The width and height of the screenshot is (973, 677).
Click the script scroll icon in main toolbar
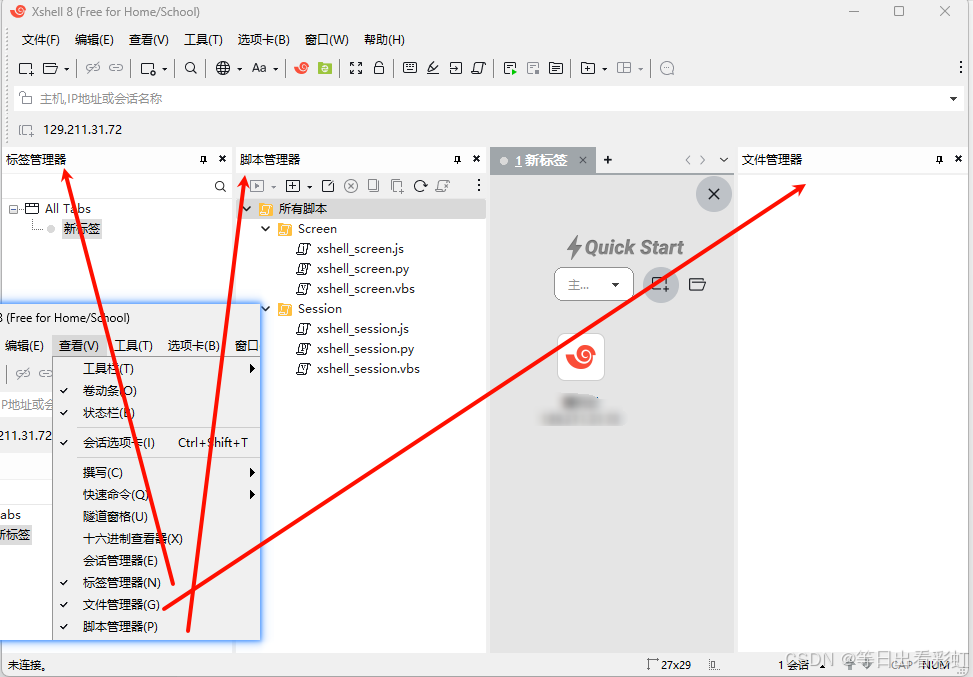click(x=478, y=68)
